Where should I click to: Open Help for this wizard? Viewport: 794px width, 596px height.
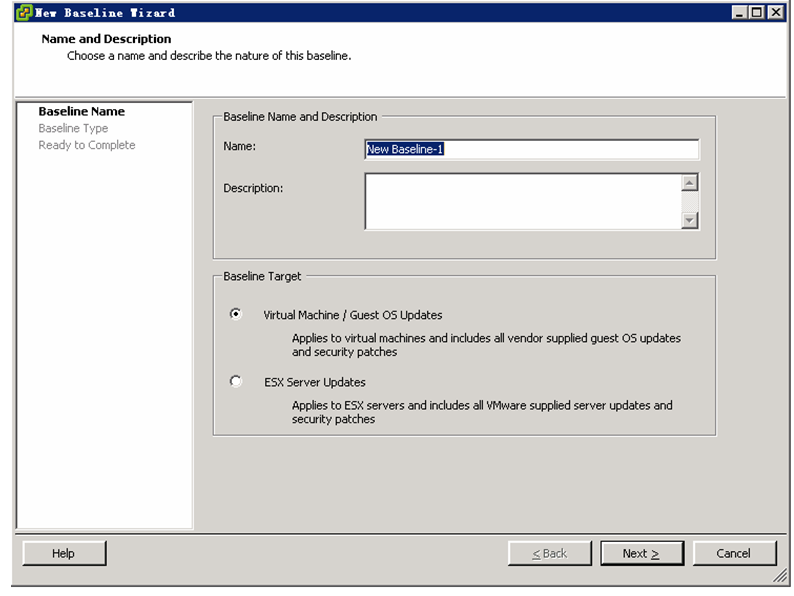(64, 553)
